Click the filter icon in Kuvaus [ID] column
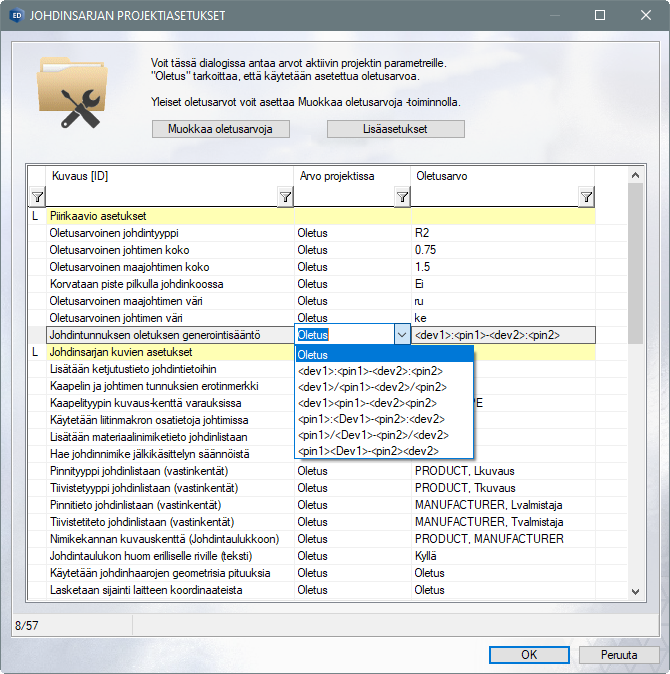670x674 pixels. coord(285,197)
